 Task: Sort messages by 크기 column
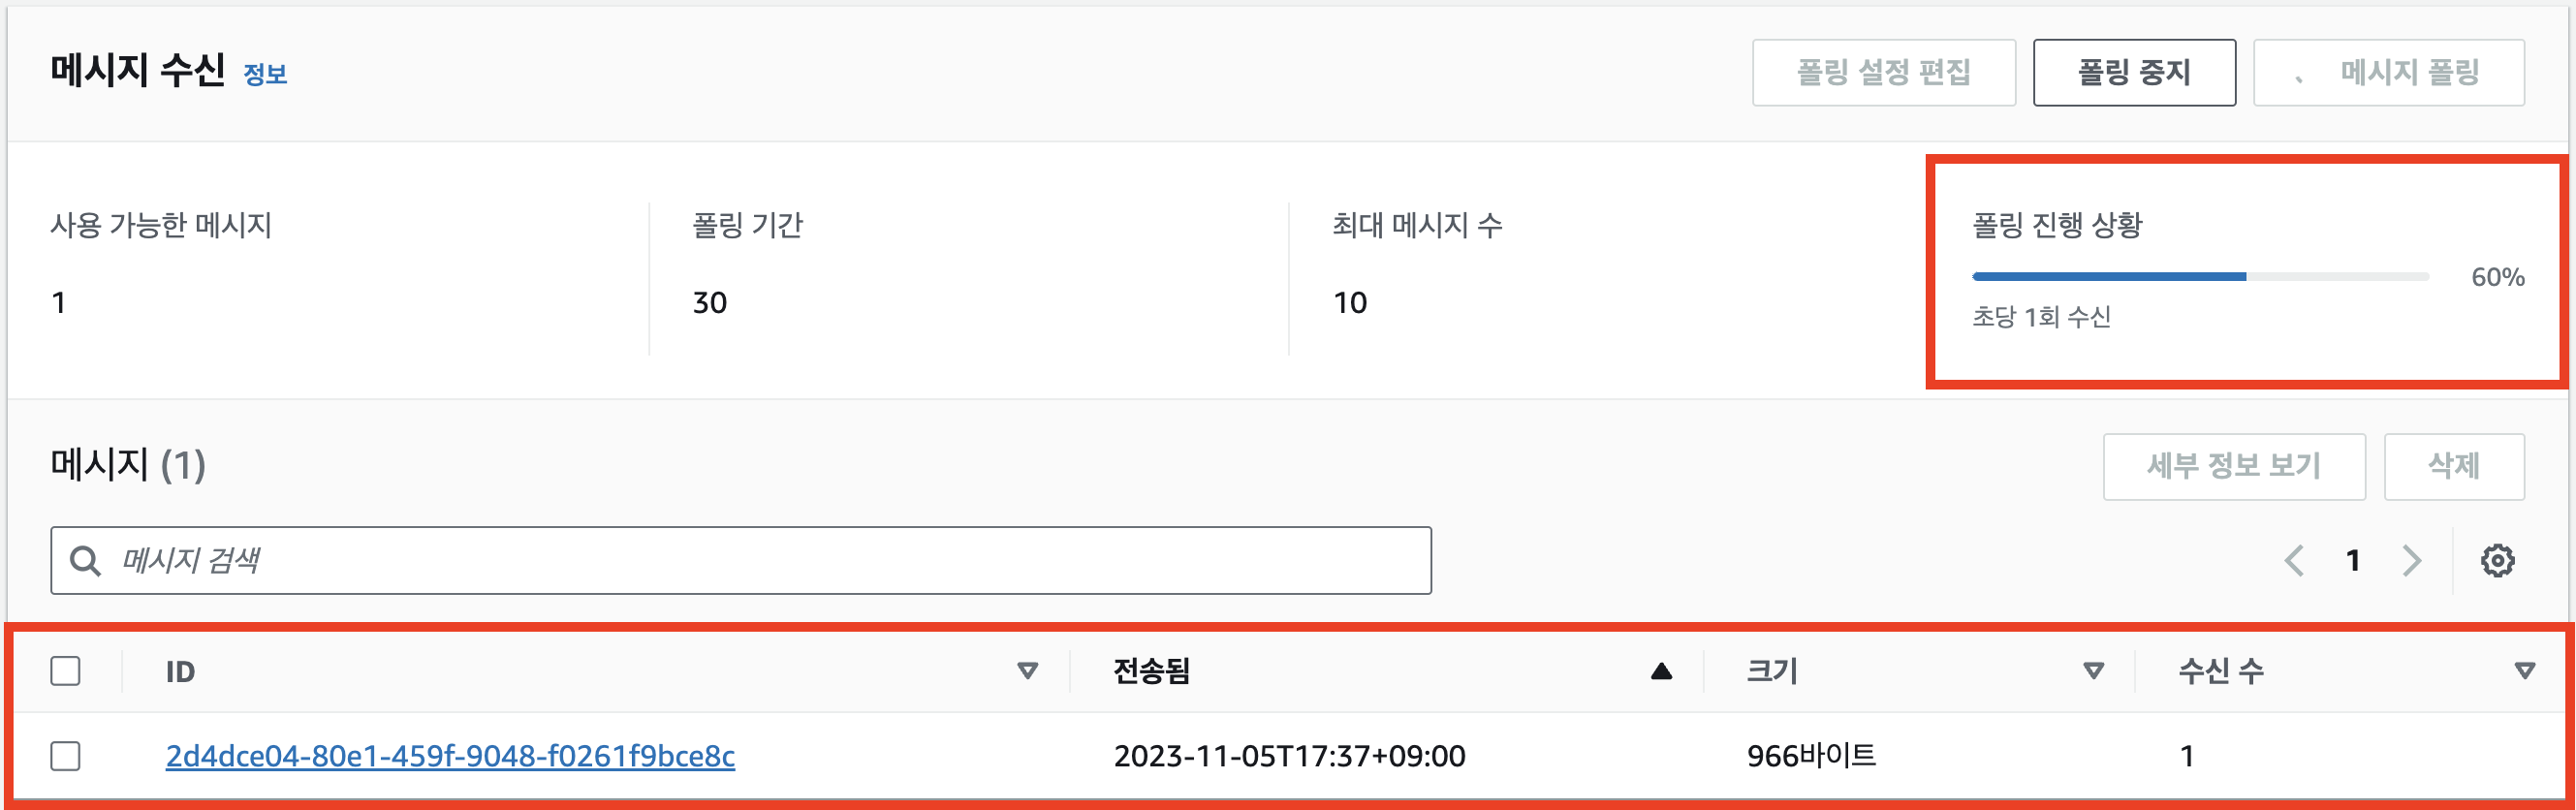[1773, 671]
